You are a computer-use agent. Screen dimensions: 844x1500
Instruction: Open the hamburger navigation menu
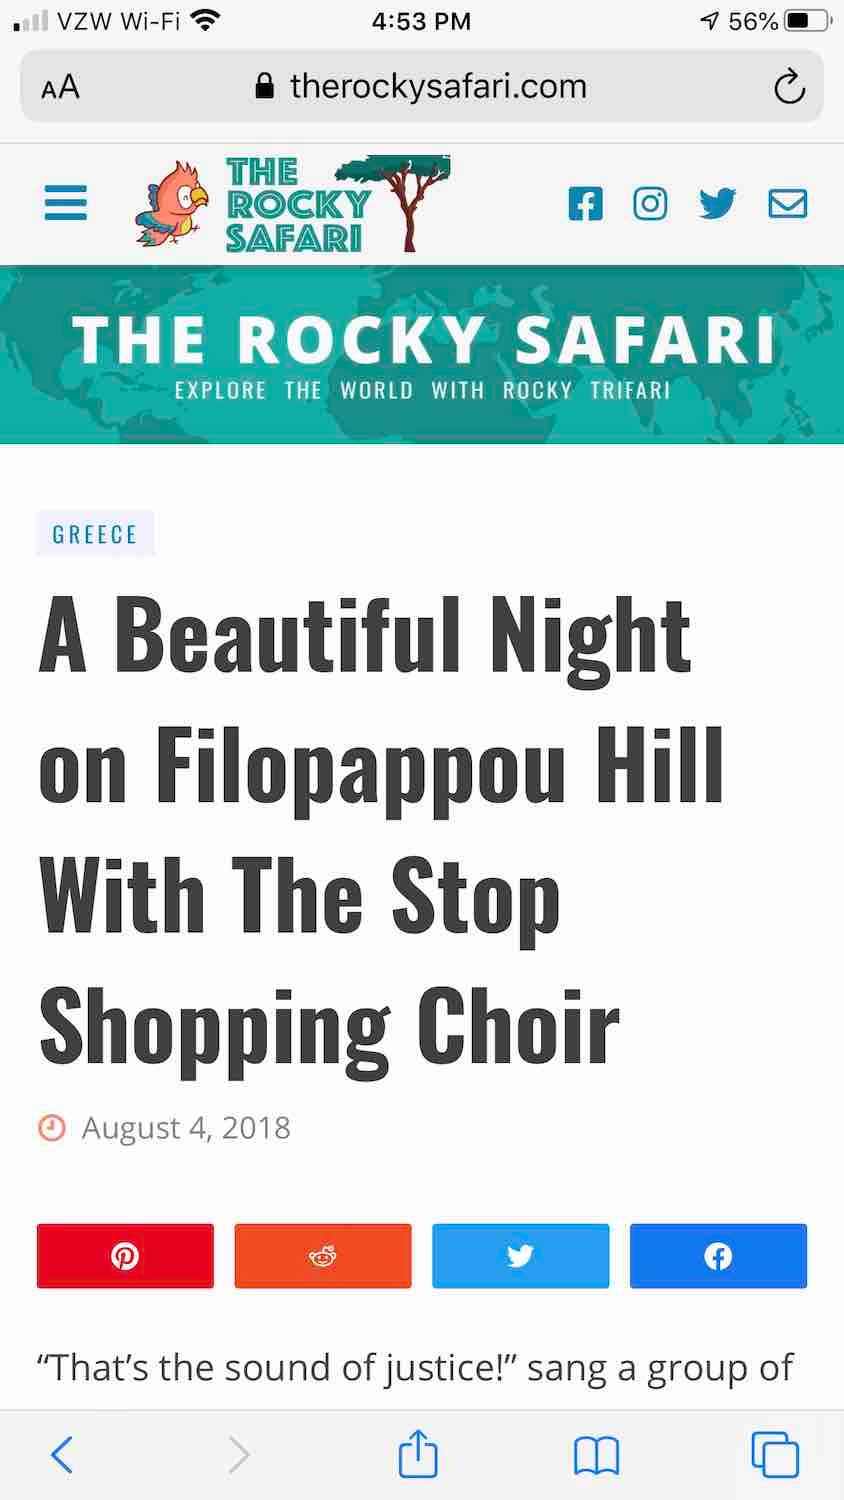(66, 203)
